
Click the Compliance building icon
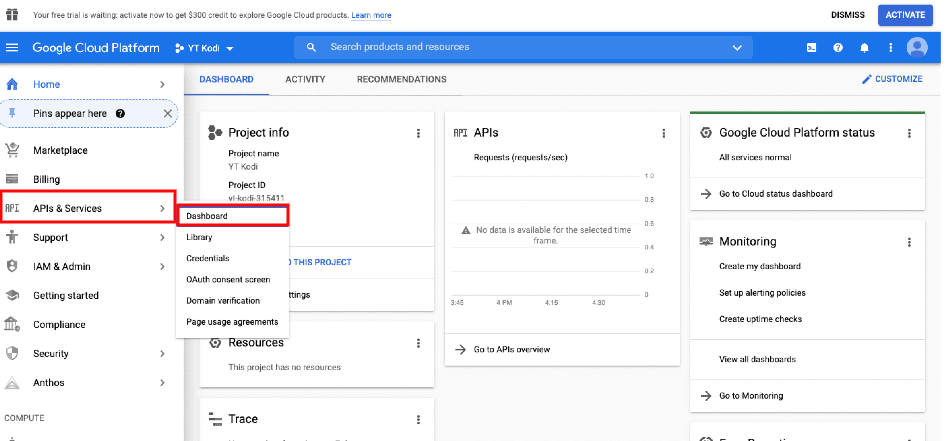tap(12, 324)
